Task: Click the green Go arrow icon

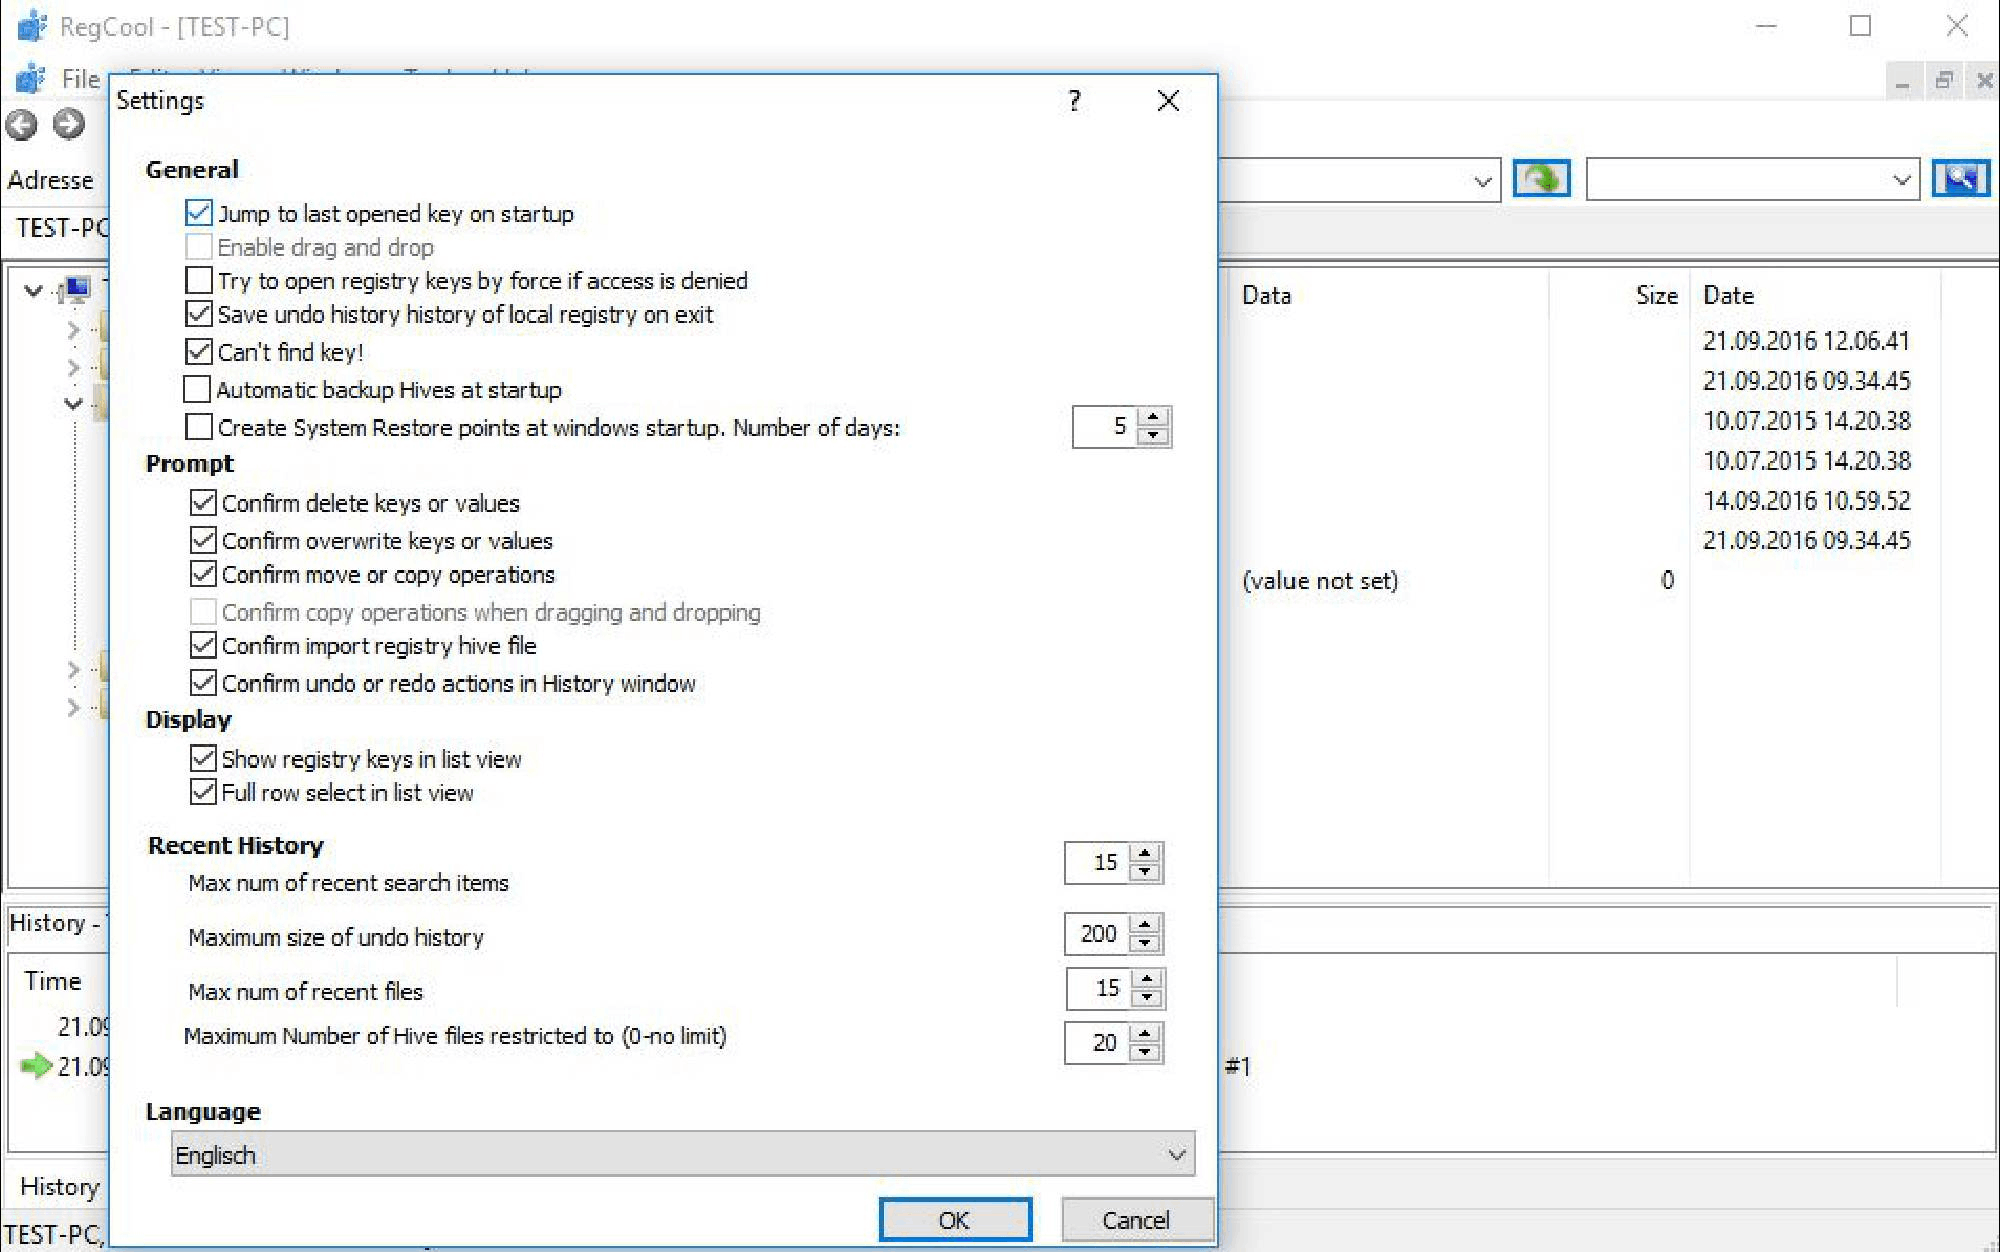Action: tap(1541, 180)
